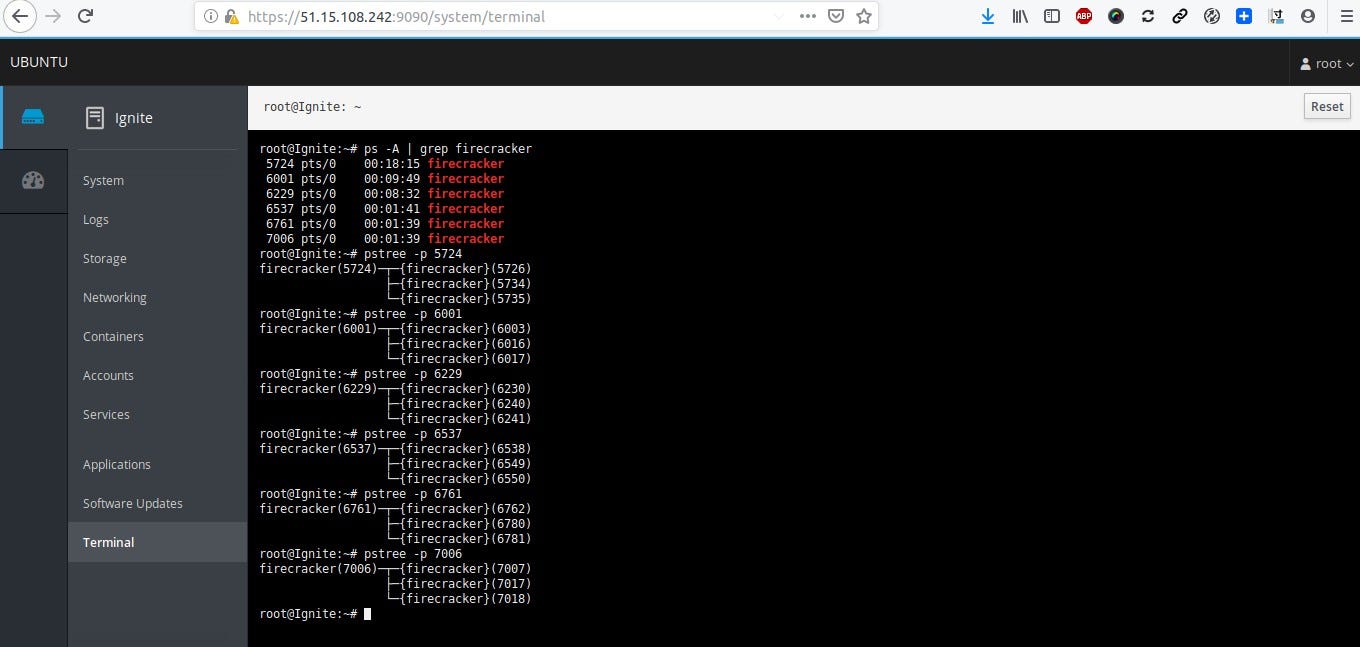Click the '{firecracker}(5726)' thread entry
1360x647 pixels.
(466, 269)
